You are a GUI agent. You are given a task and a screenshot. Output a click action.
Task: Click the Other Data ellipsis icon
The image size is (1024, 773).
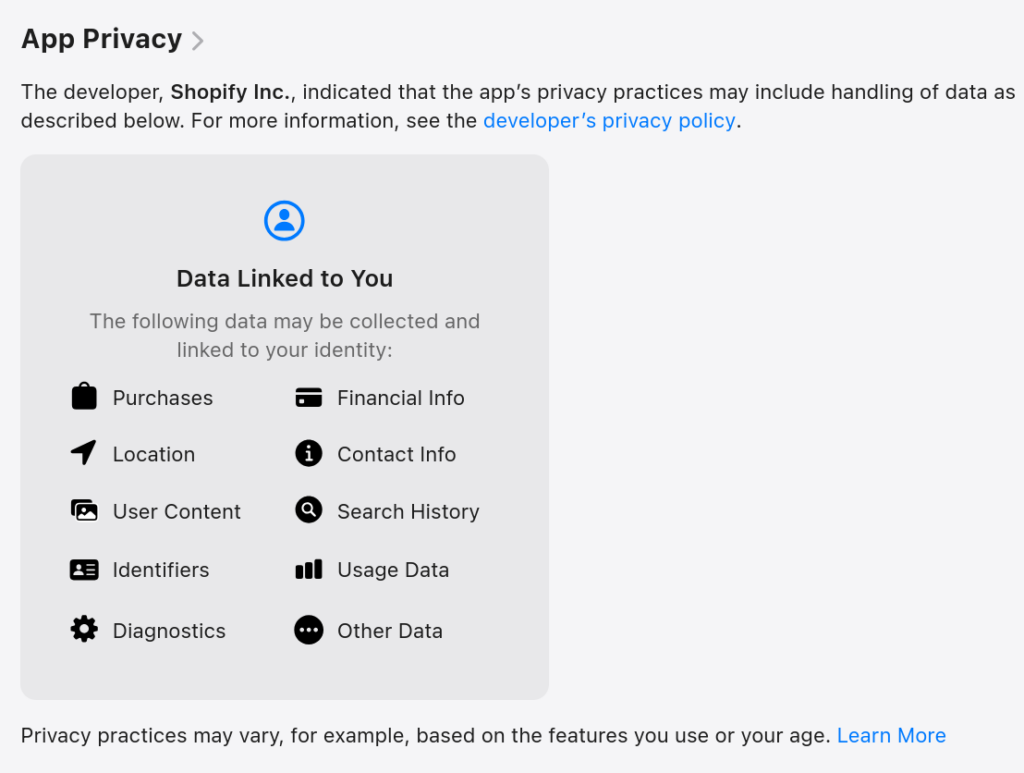click(x=309, y=630)
